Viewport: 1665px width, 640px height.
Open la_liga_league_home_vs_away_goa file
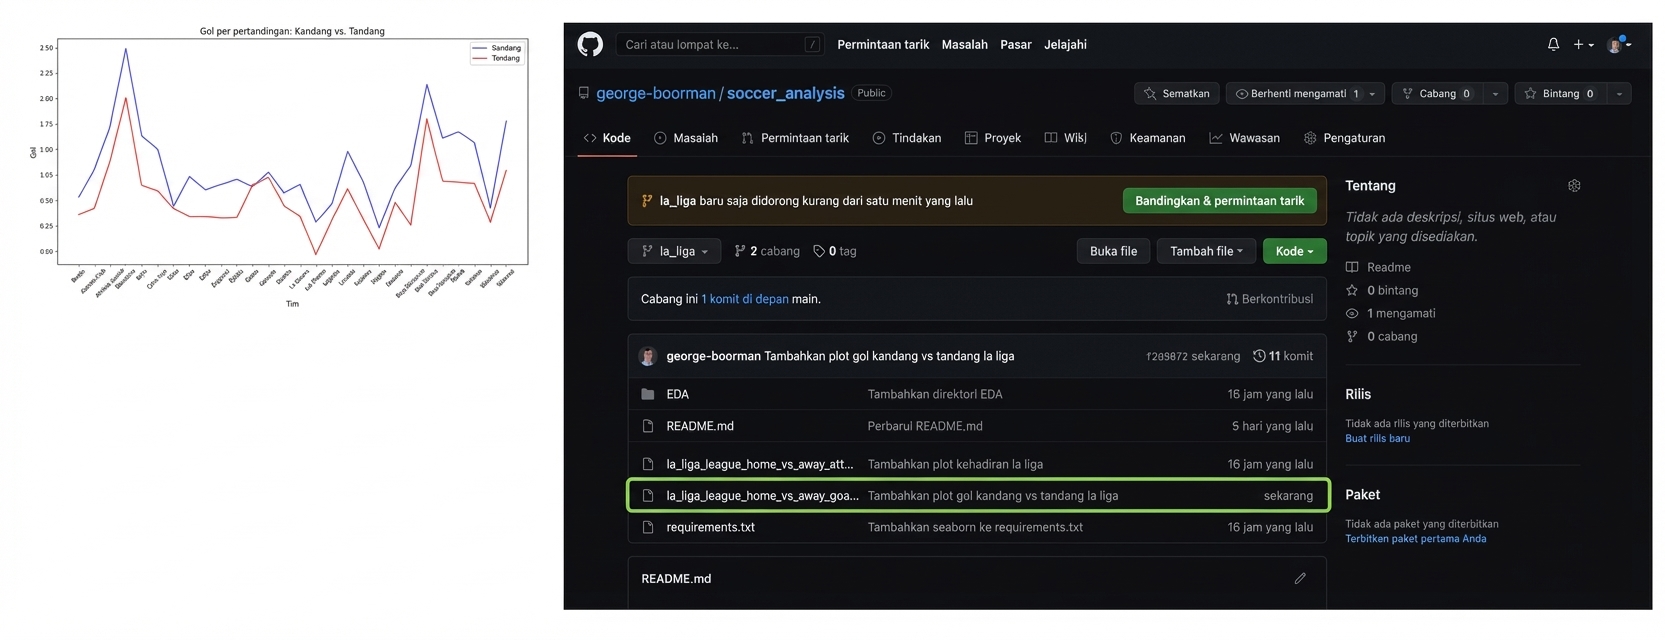[x=762, y=496]
